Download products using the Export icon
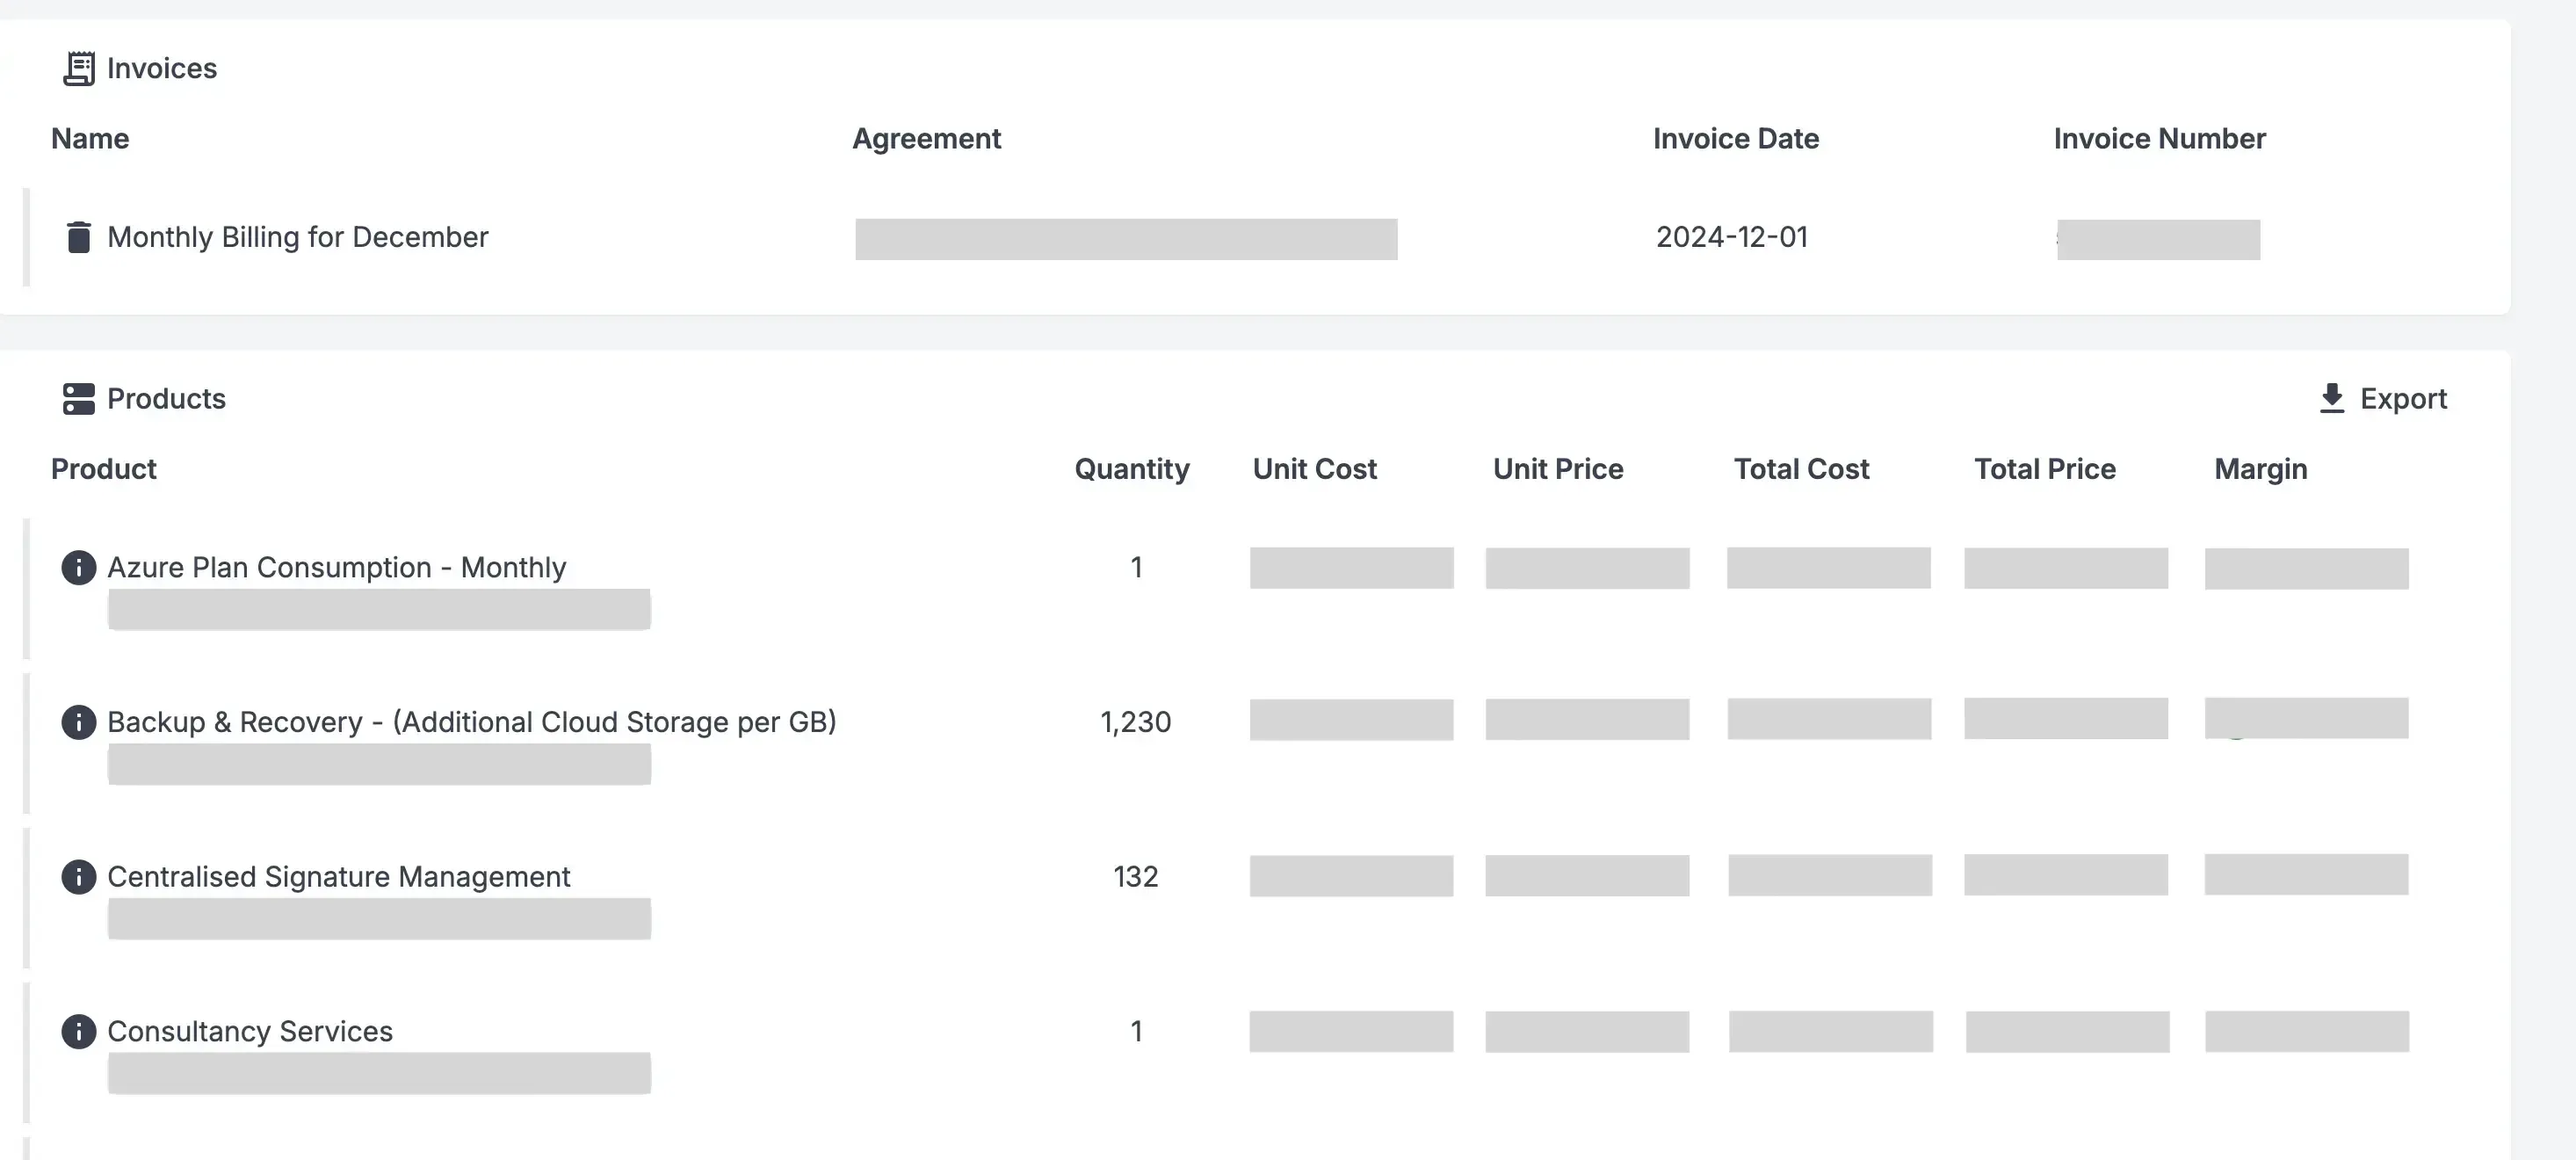This screenshot has width=2576, height=1160. [x=2331, y=398]
